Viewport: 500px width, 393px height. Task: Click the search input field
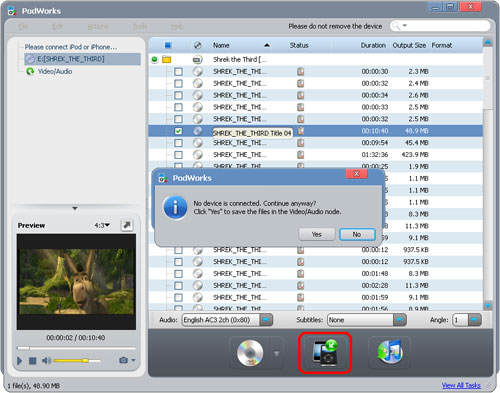pos(447,26)
